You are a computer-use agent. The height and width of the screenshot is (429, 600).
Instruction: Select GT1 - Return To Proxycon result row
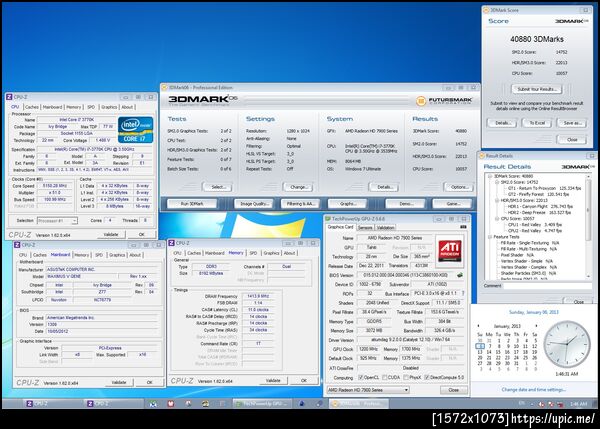coord(545,188)
